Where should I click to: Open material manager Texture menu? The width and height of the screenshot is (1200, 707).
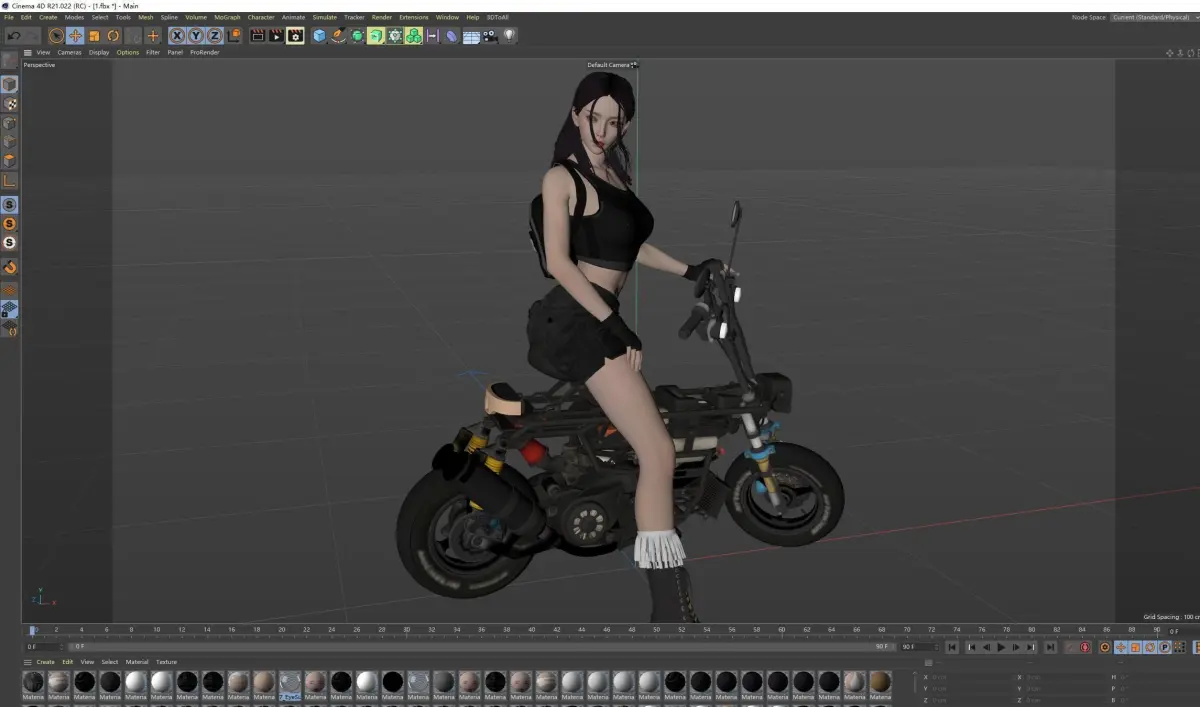[x=166, y=662]
